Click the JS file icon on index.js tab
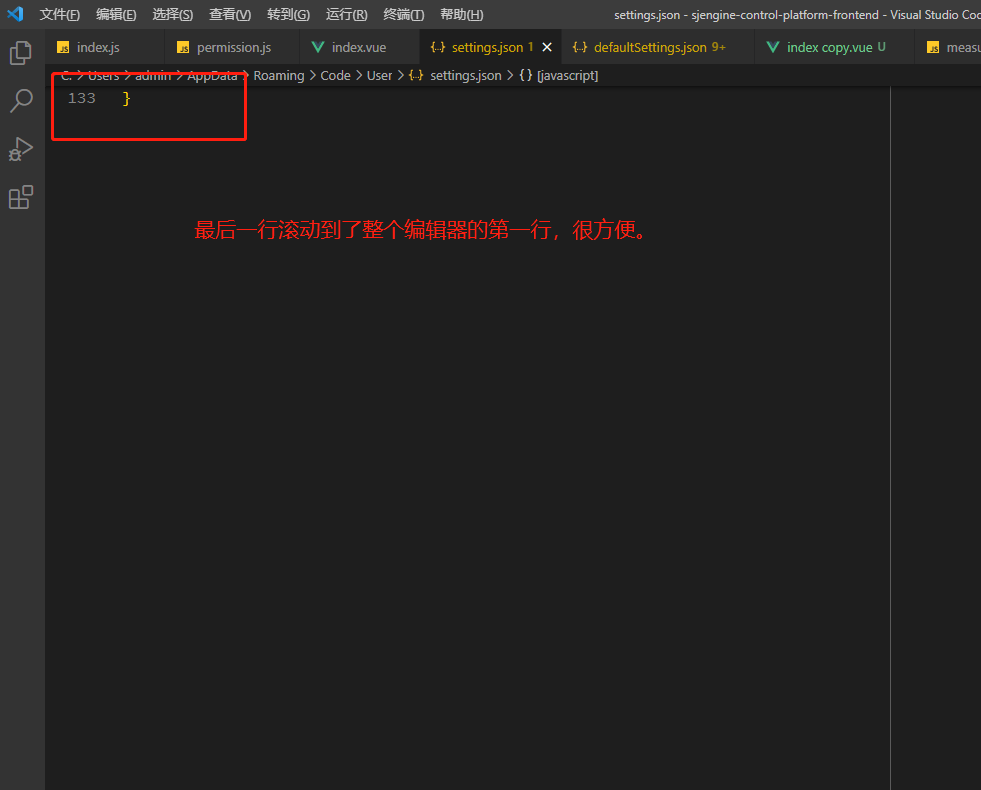Screen dimensions: 981x790 [63, 47]
